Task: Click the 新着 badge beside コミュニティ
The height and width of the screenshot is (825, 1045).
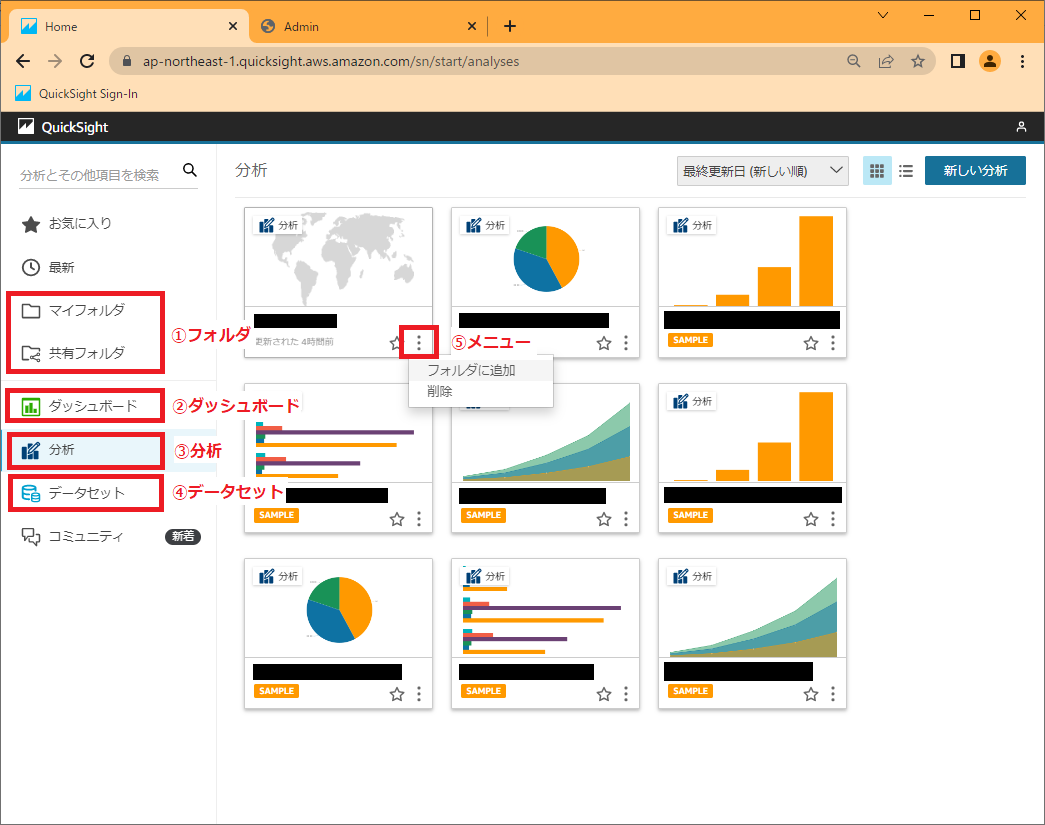Action: pos(183,536)
